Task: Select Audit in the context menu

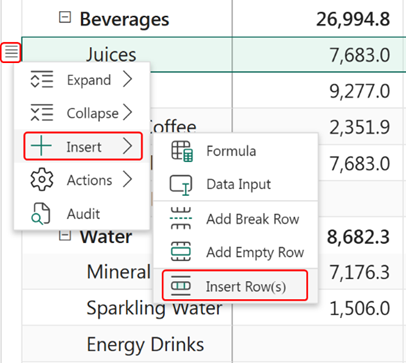Action: pos(82,214)
